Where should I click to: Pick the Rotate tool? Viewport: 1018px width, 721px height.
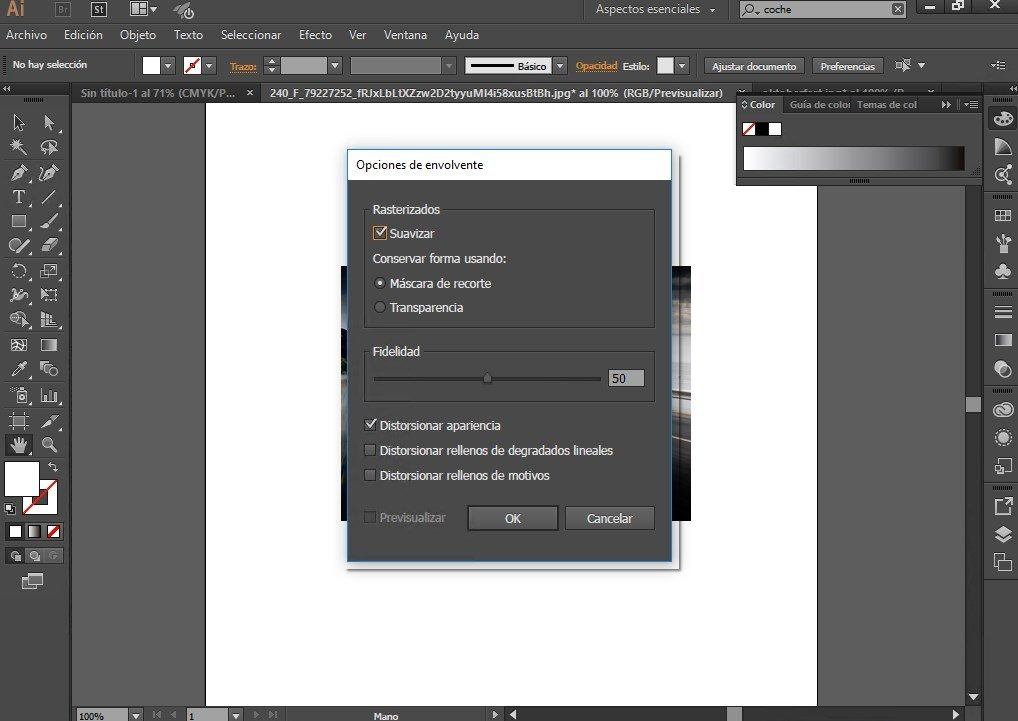pos(19,271)
